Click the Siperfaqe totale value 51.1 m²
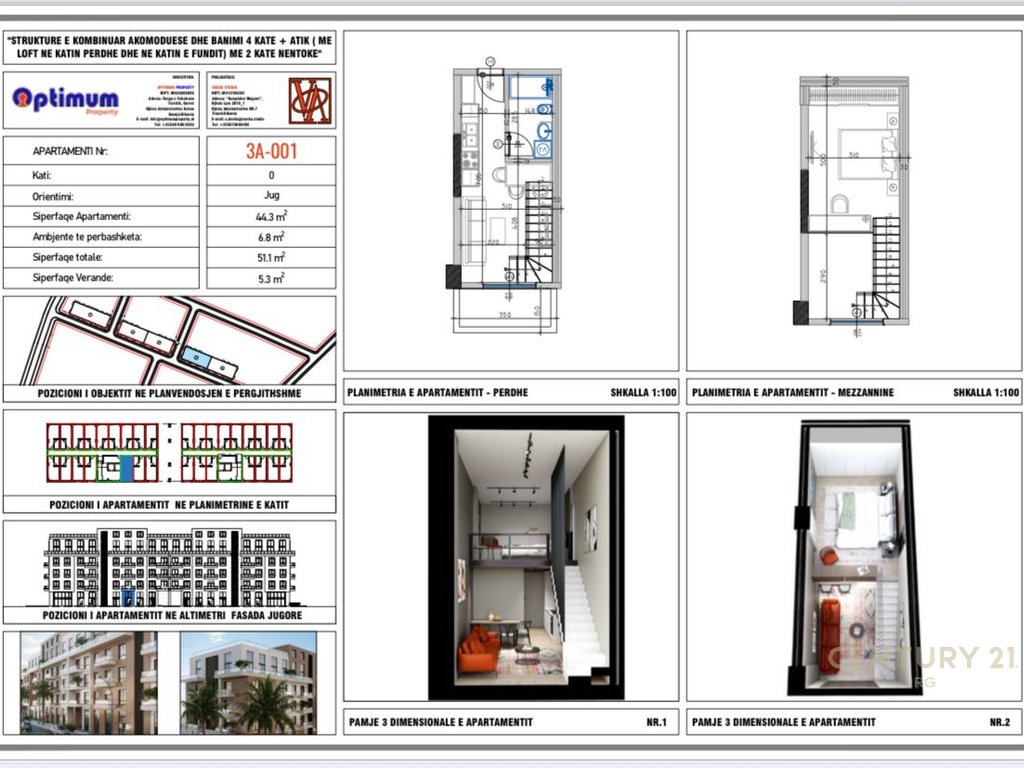Screen dimensions: 1024x768 point(271,257)
